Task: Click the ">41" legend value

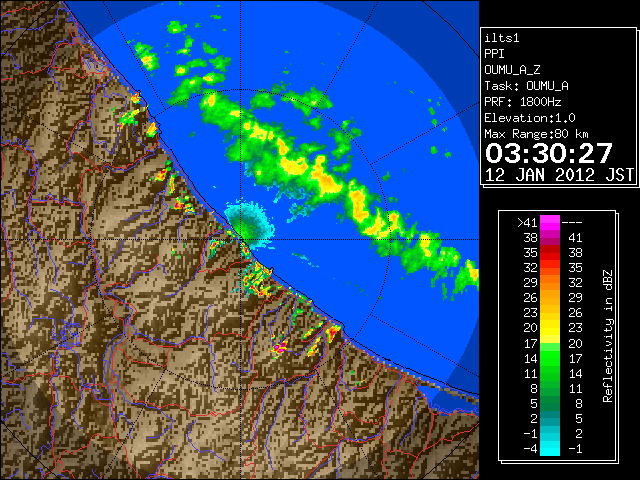Action: coord(527,223)
